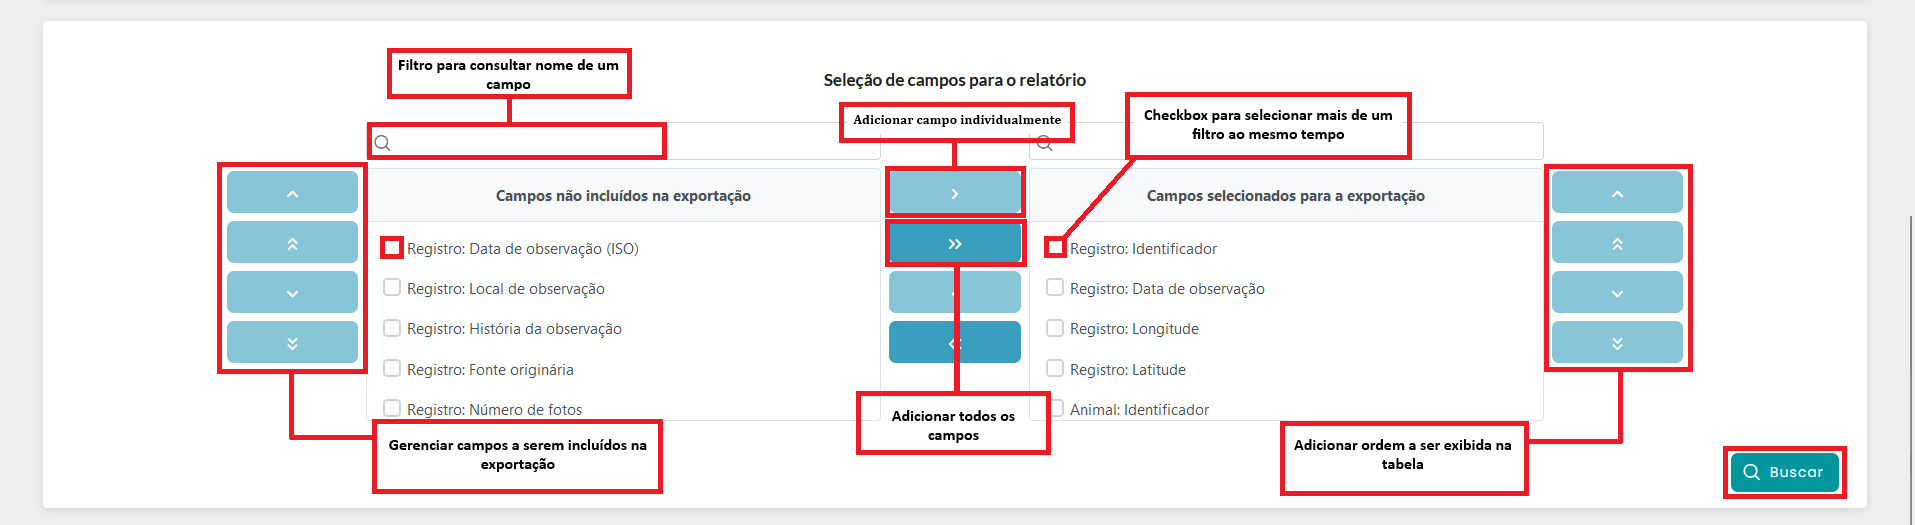
Task: Toggle the 'Registro: Longitude' checkbox
Action: tap(1055, 328)
